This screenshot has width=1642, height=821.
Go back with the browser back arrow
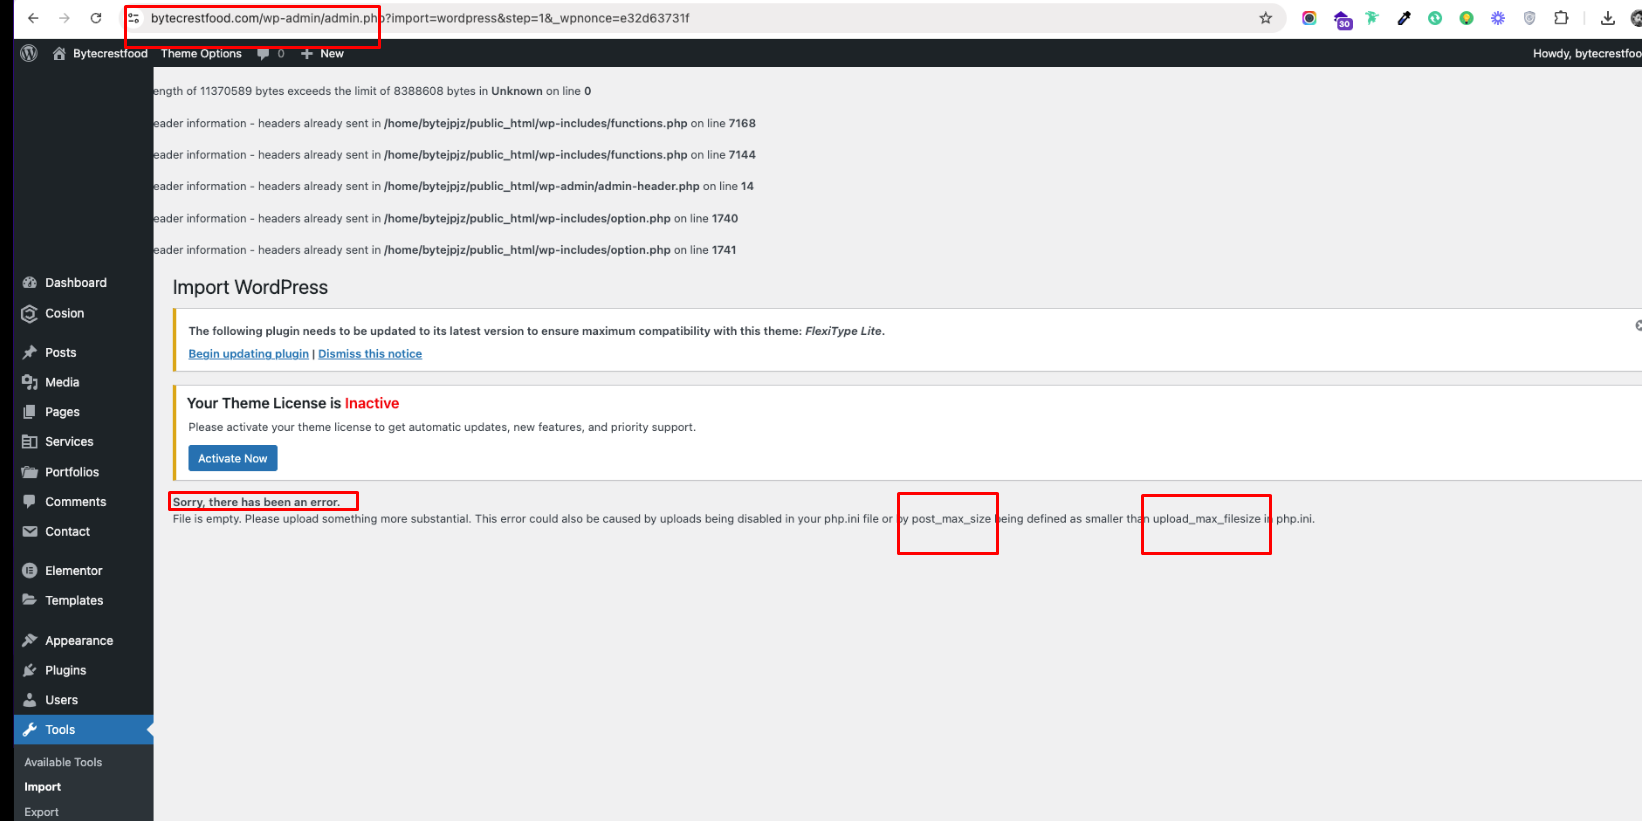(x=33, y=18)
